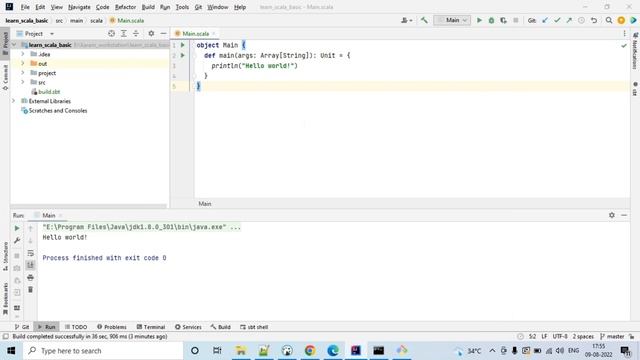Screen dimensions: 640x360
Task: Click Run with Coverage icon in toolbar
Action: (503, 20)
